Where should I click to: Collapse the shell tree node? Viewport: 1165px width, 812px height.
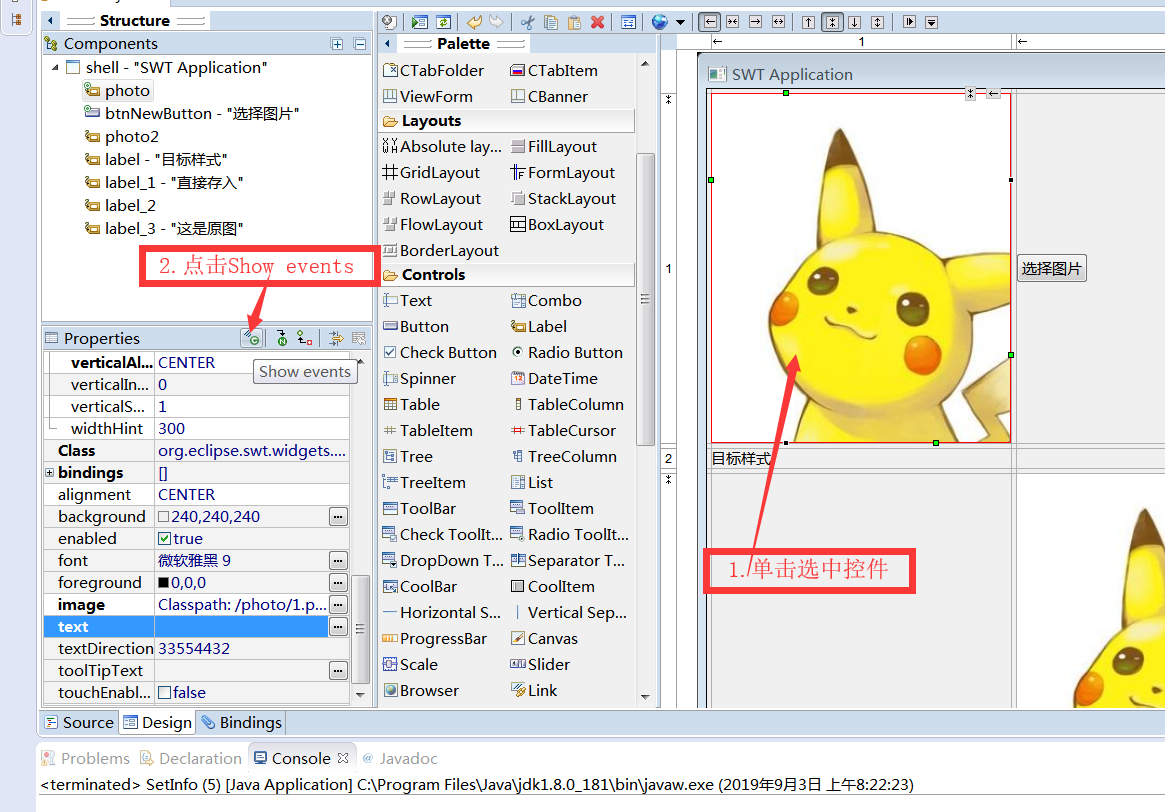(55, 68)
